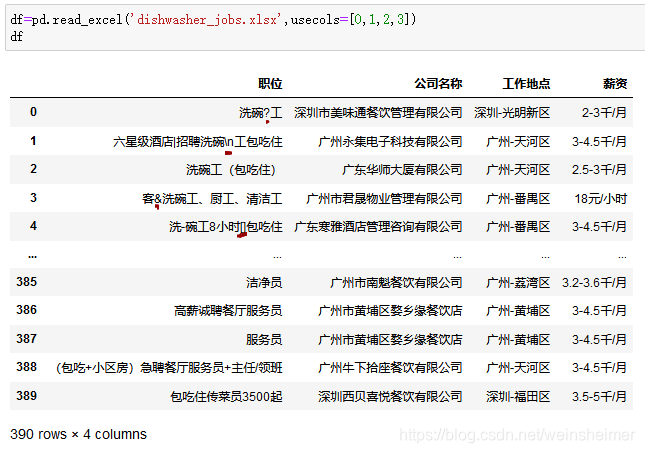The height and width of the screenshot is (453, 645).
Task: Click 服务员 cell in row 387
Action: pyautogui.click(x=264, y=340)
